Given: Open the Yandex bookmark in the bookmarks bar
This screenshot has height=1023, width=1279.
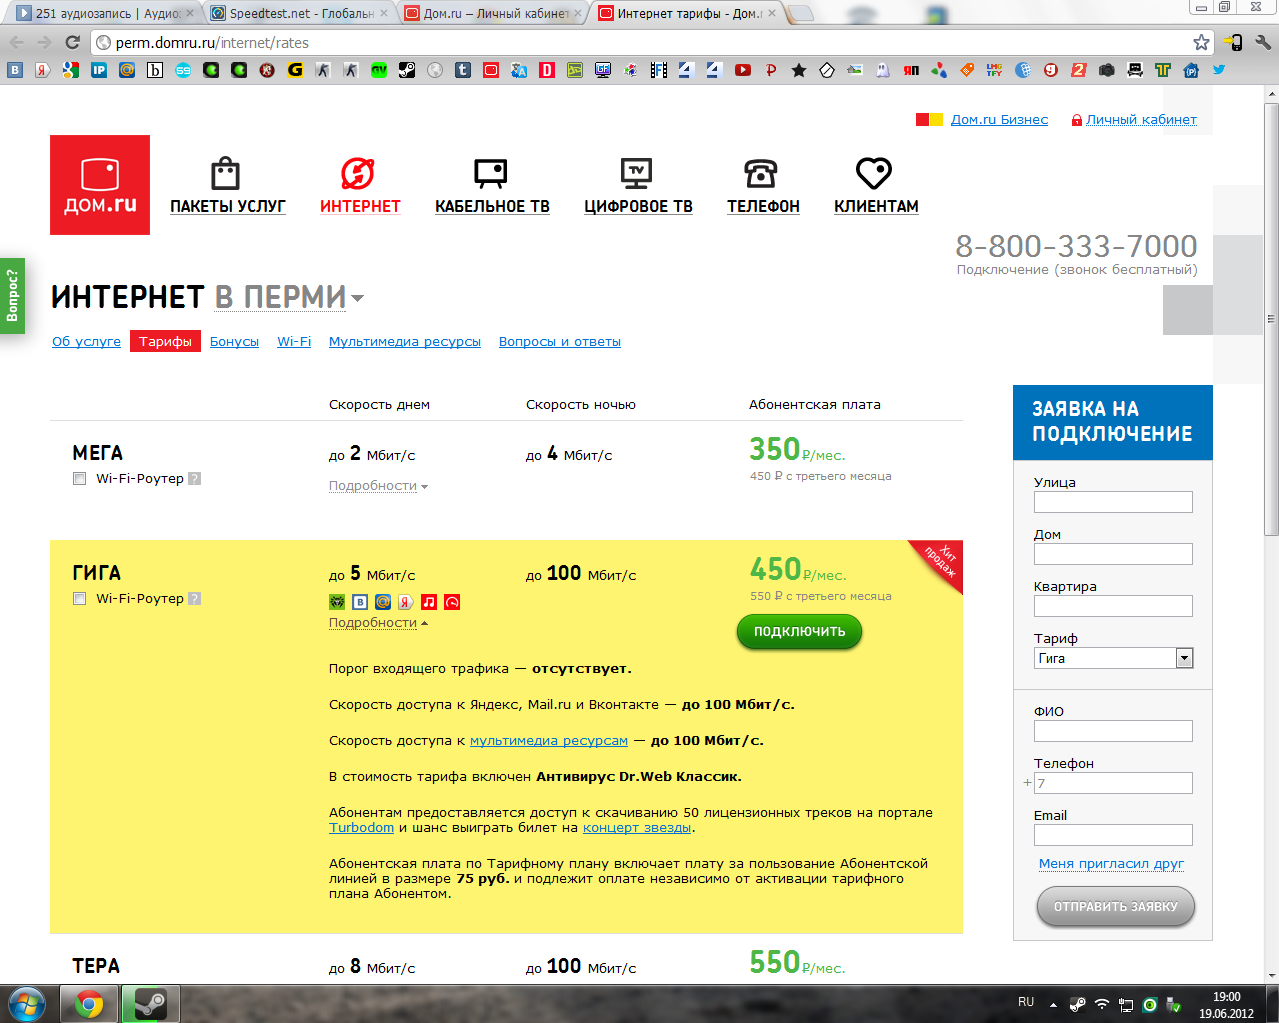Looking at the screenshot, I should click(42, 70).
